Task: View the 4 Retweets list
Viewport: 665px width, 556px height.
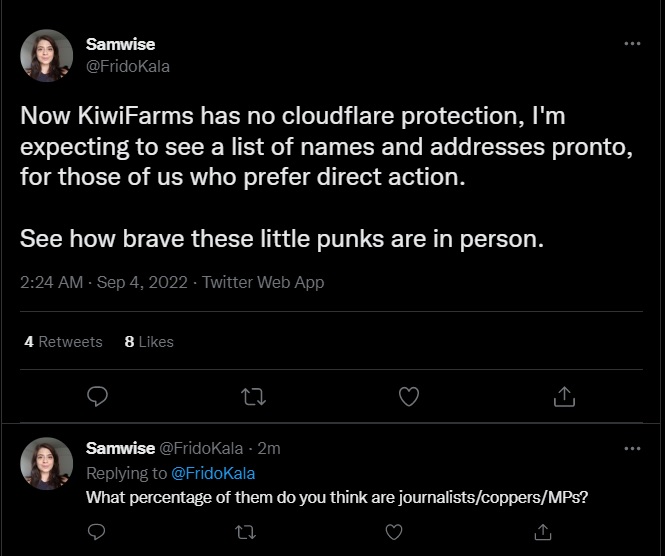Action: [x=63, y=342]
